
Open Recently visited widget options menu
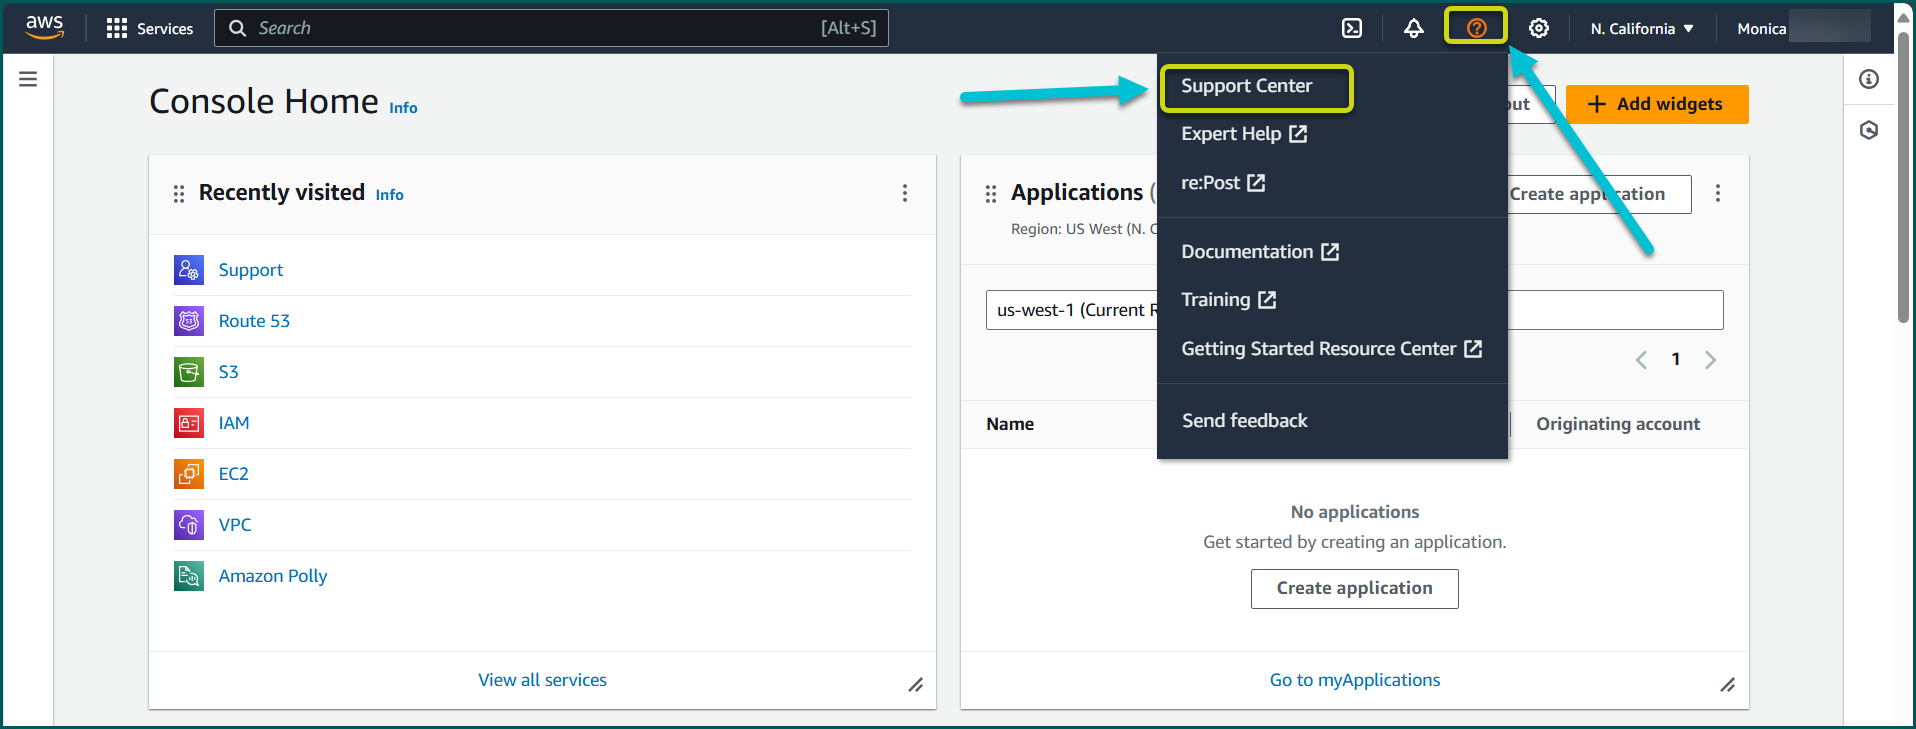[905, 193]
